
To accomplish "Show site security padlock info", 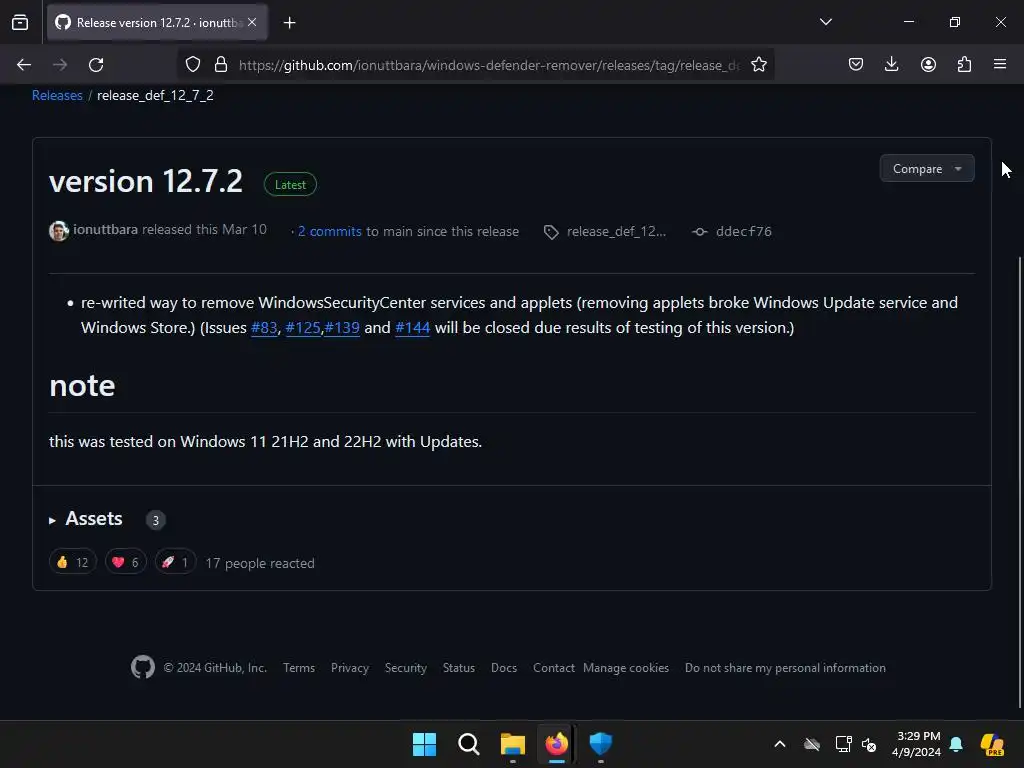I will click(x=221, y=65).
